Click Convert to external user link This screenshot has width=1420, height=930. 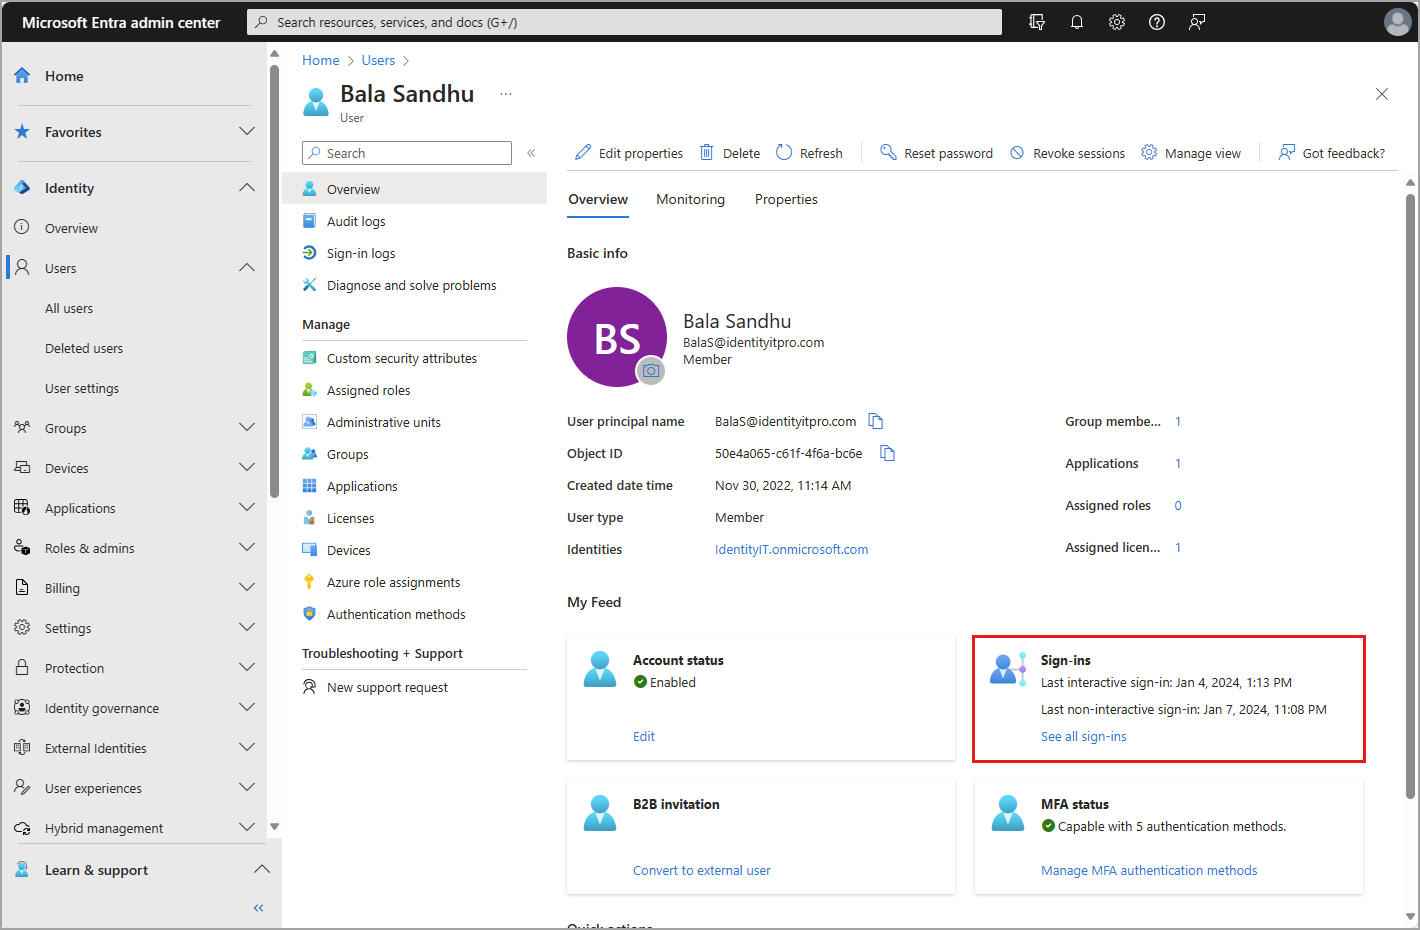[x=702, y=870]
